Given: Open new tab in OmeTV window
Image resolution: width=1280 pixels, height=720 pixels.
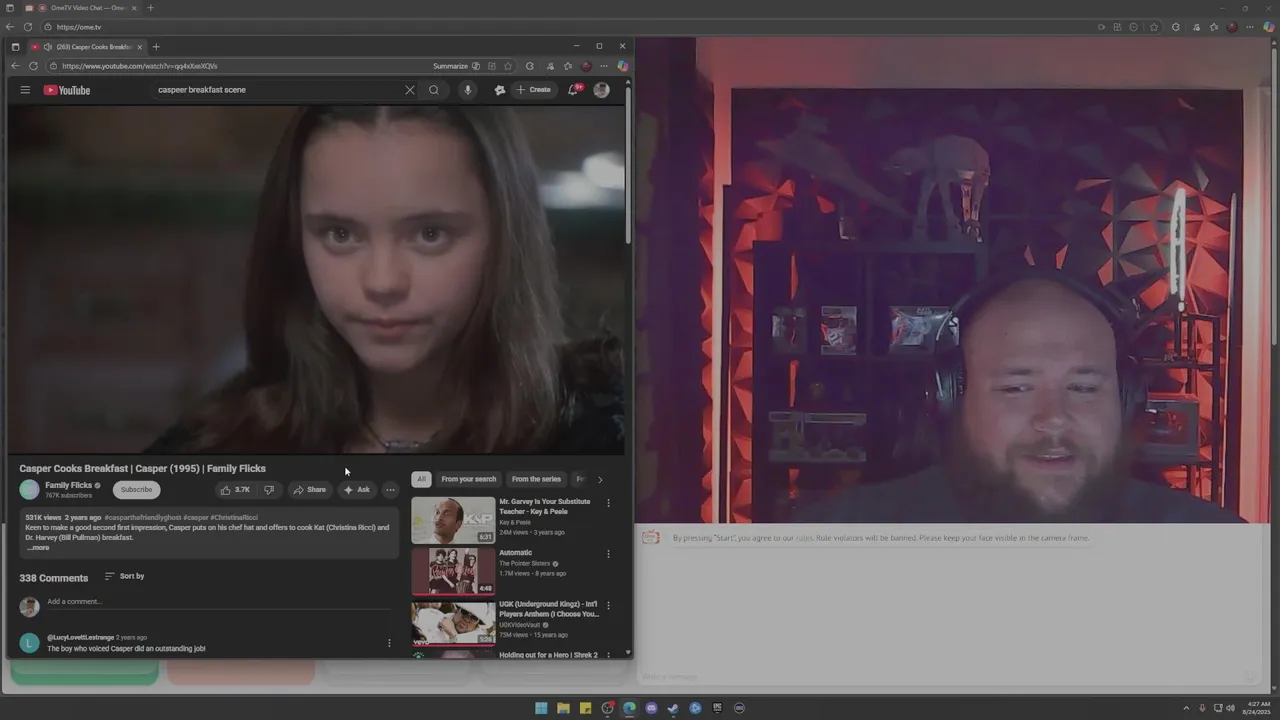Looking at the screenshot, I should pos(150,8).
